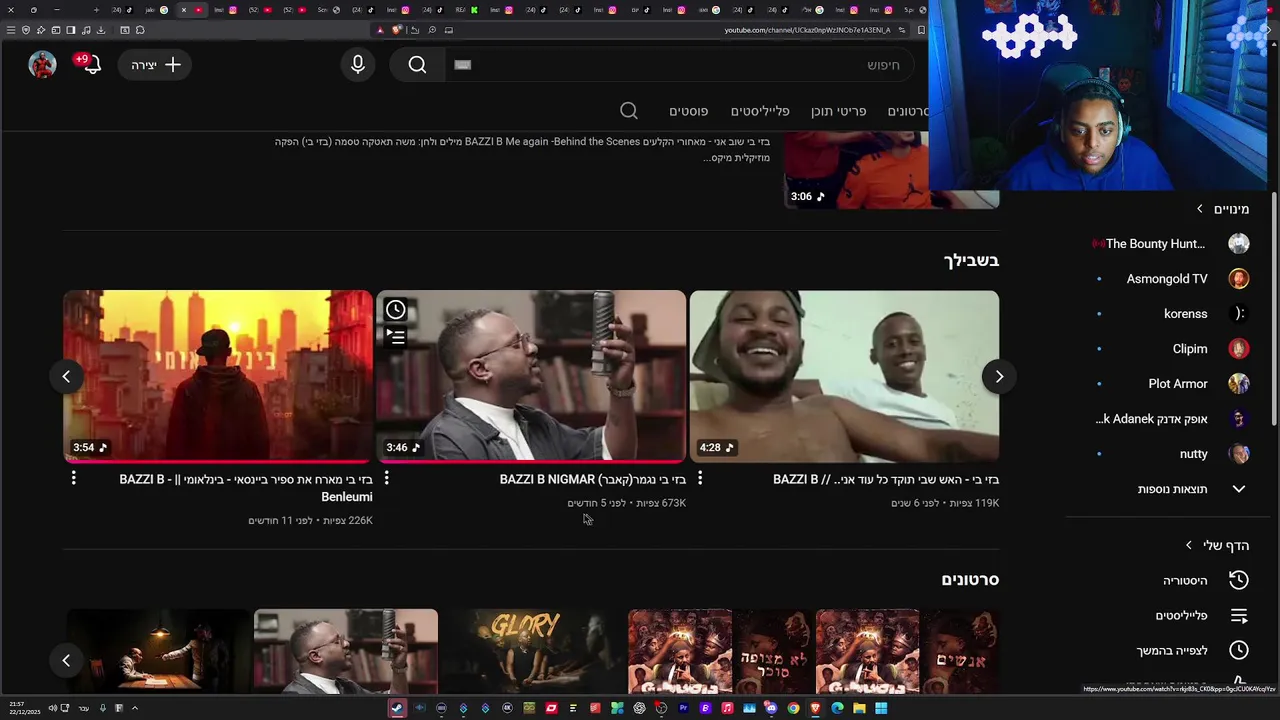Viewport: 1280px width, 720px height.
Task: Play the Benleumi video thumbnail
Action: tap(218, 376)
